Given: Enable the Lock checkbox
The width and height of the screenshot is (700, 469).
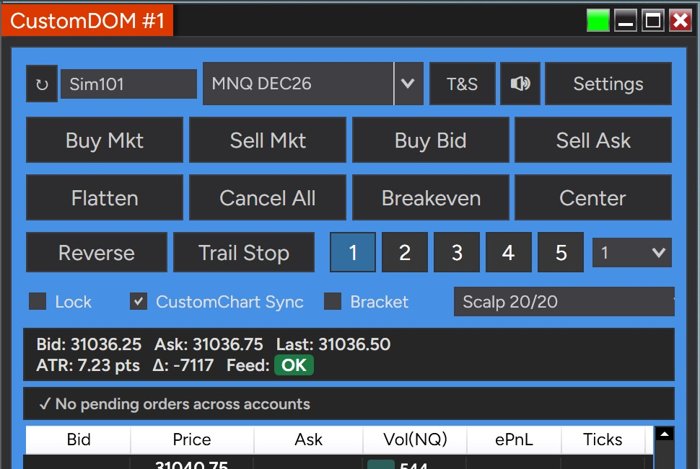Looking at the screenshot, I should 38,301.
